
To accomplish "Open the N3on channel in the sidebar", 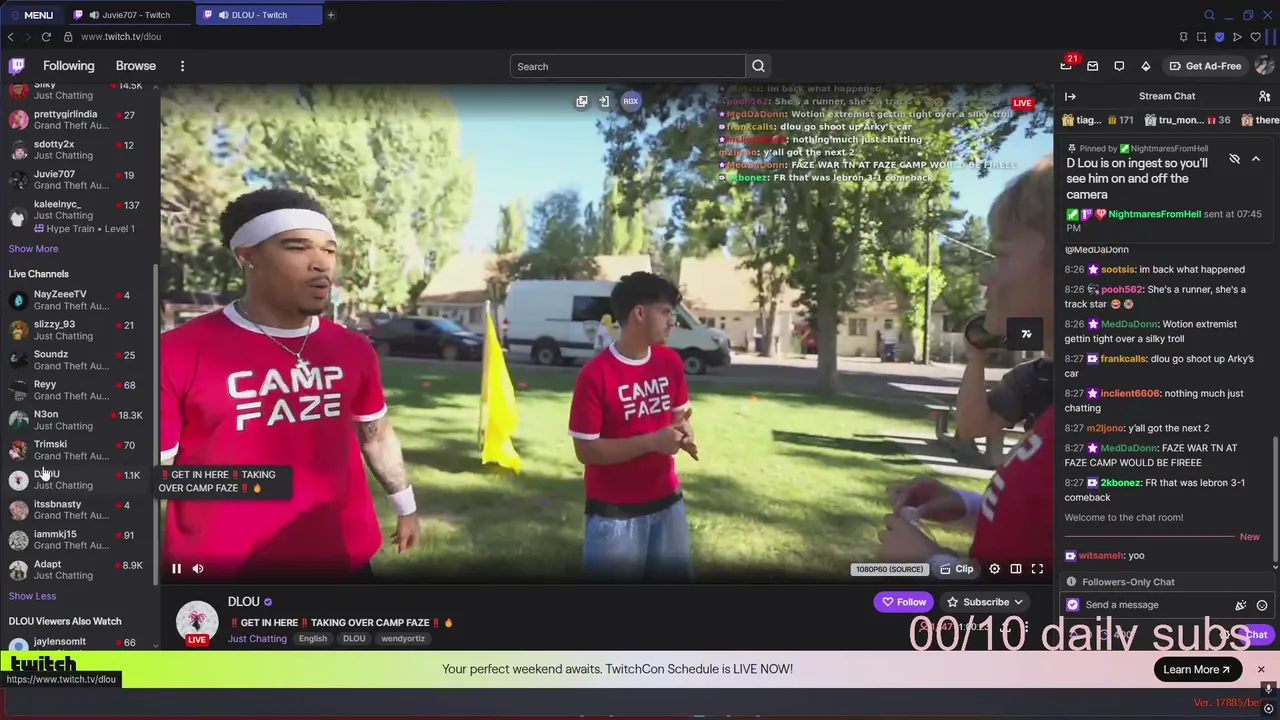I will 76,420.
